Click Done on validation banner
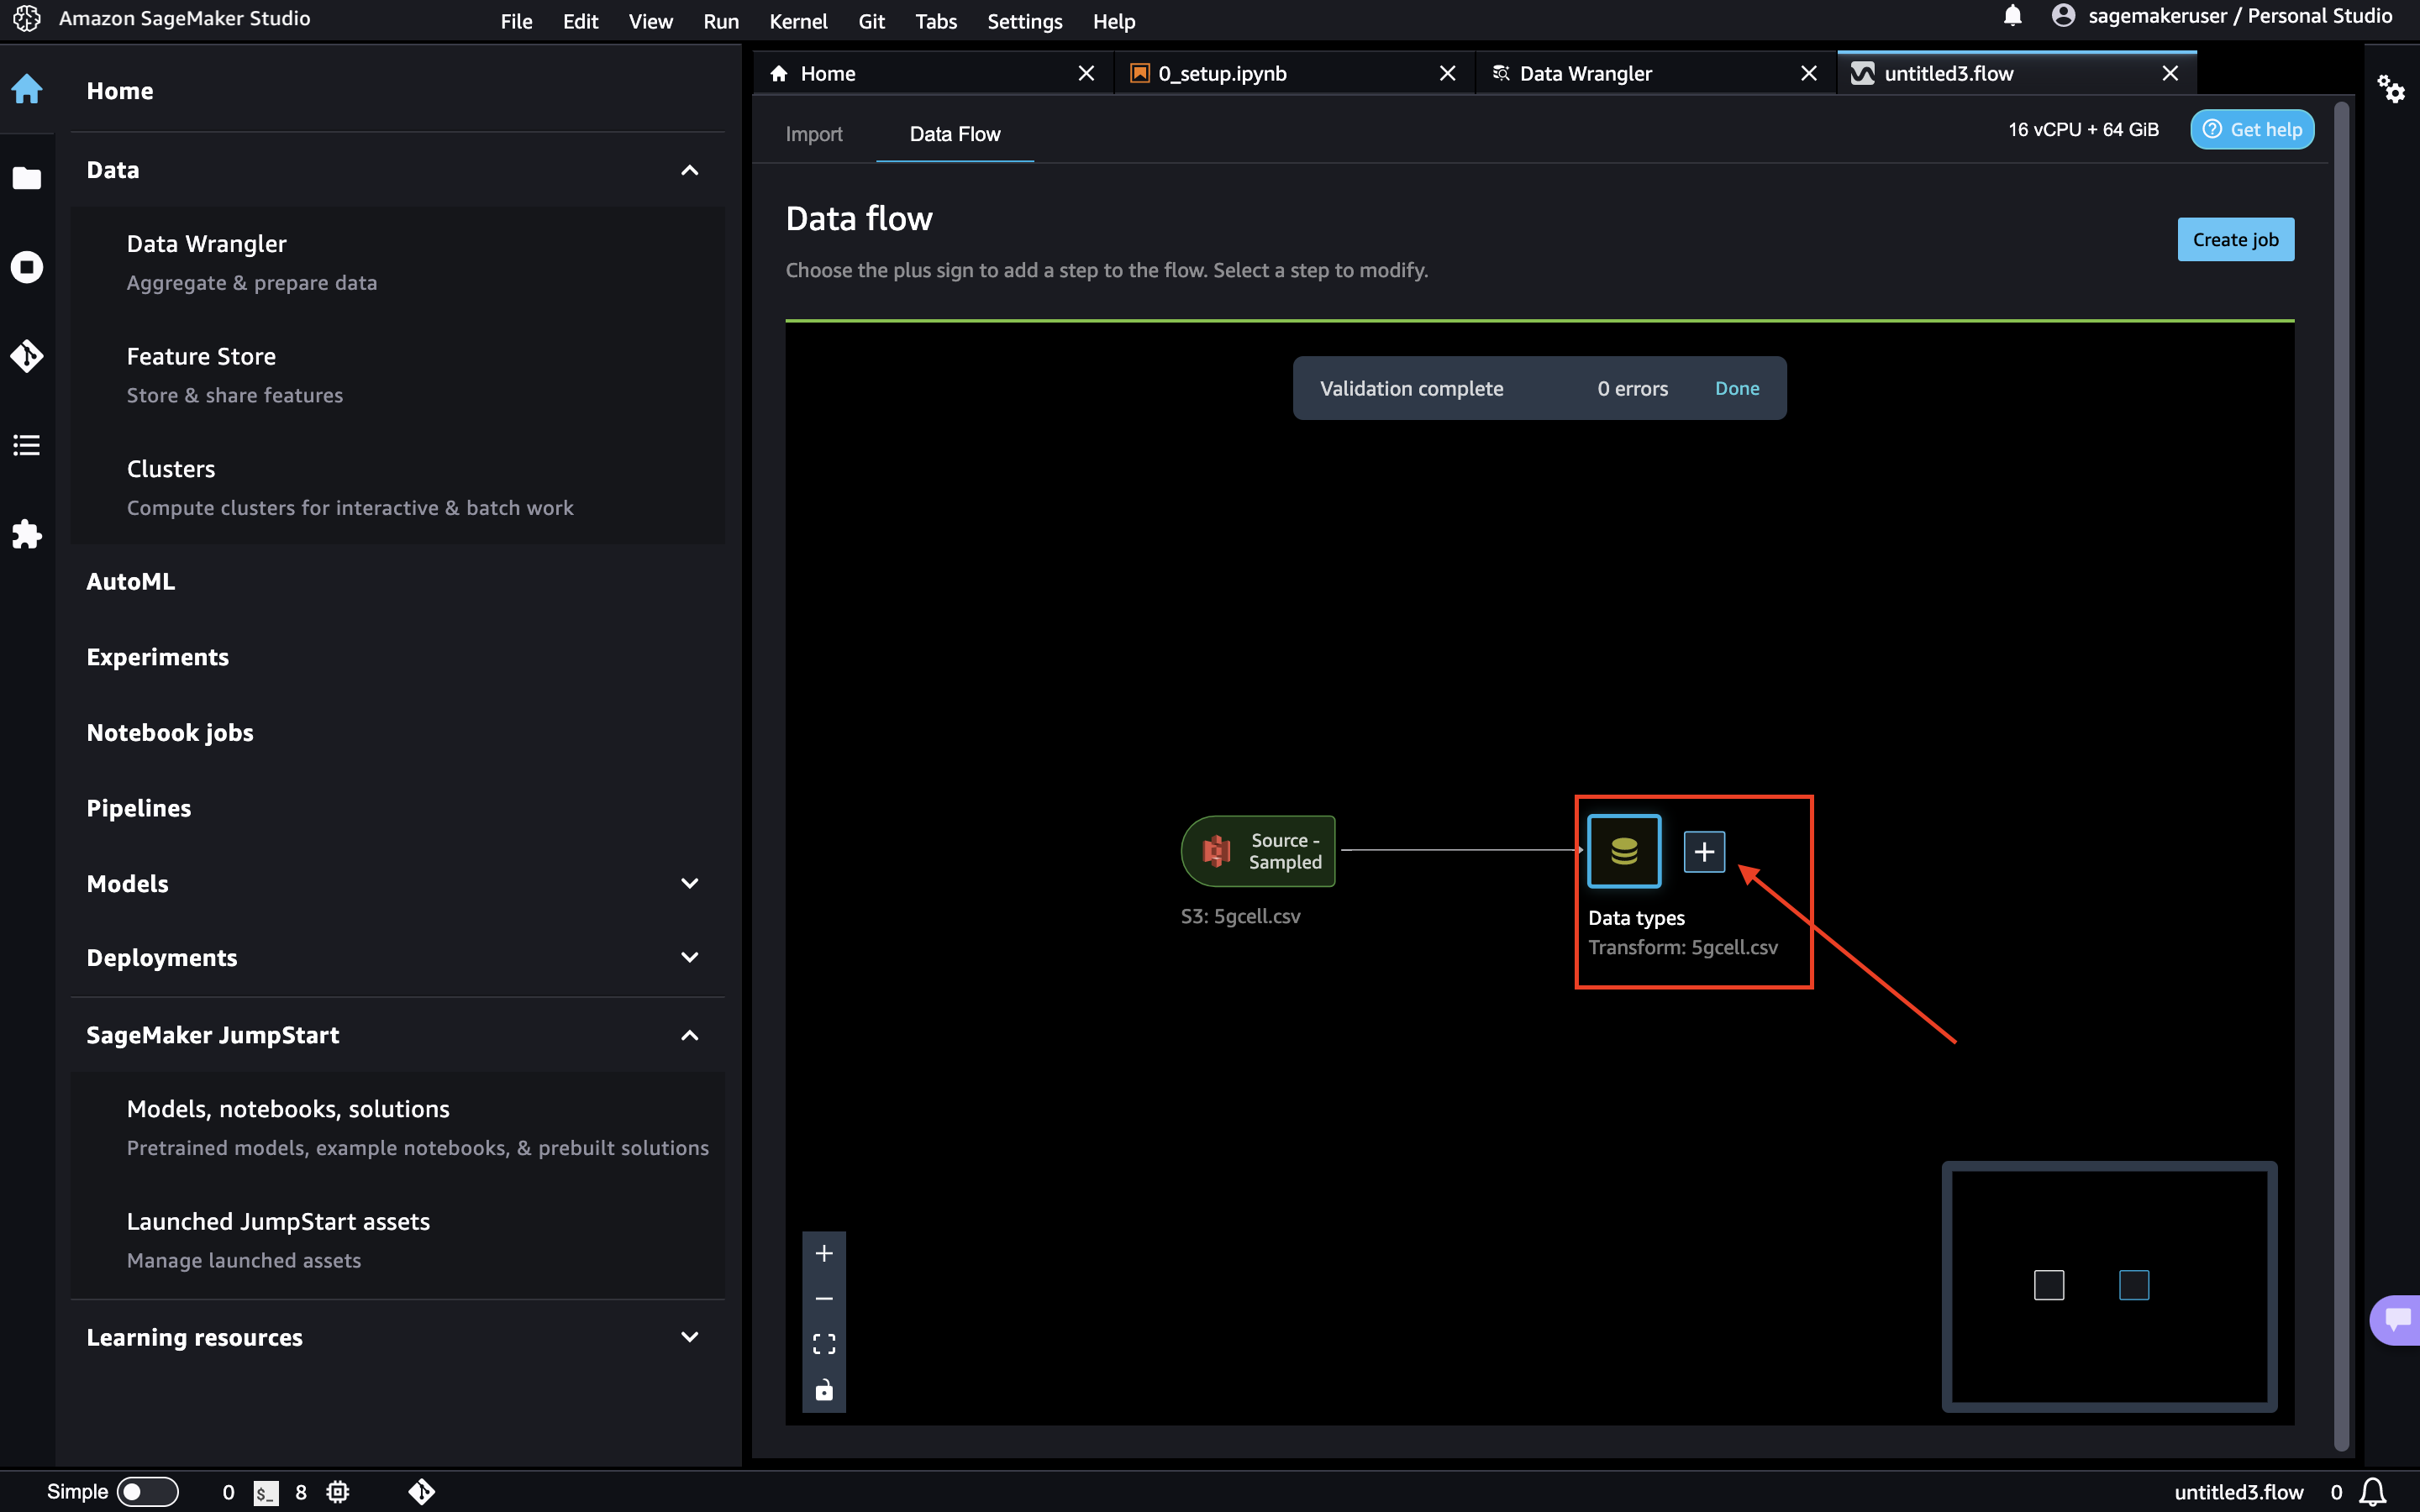The height and width of the screenshot is (1512, 2420). point(1737,388)
